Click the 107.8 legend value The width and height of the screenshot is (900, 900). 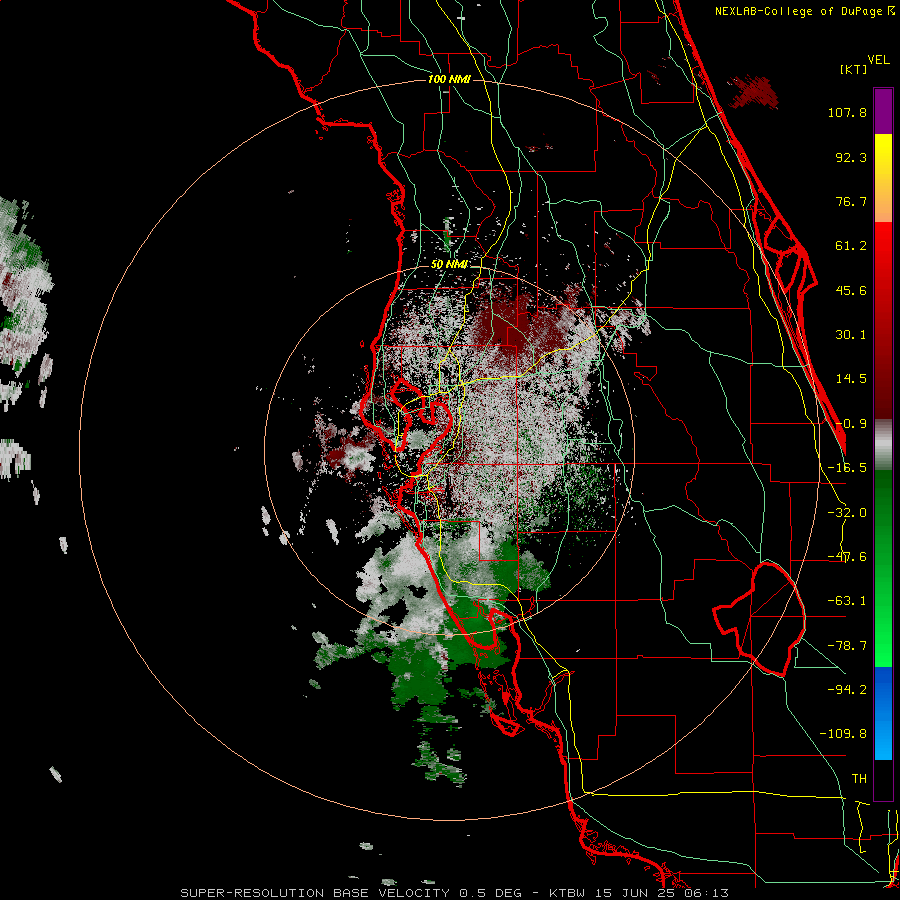coord(847,112)
